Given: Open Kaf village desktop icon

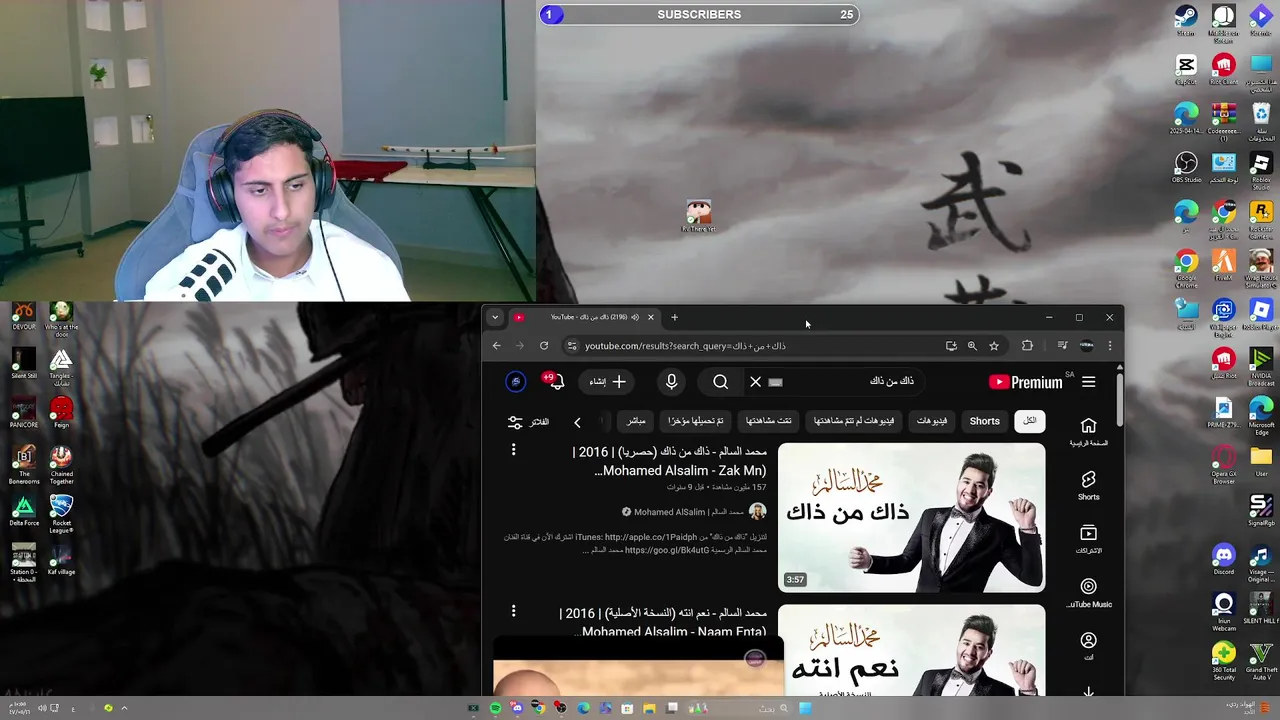Looking at the screenshot, I should (x=61, y=560).
